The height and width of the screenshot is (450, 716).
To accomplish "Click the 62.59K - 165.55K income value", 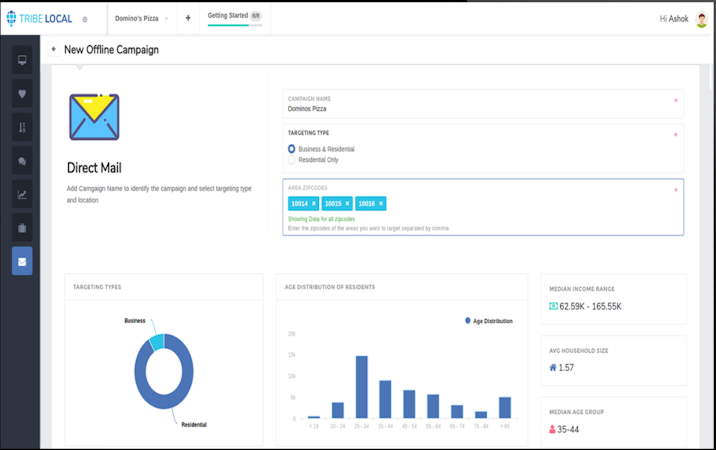I will 590,307.
